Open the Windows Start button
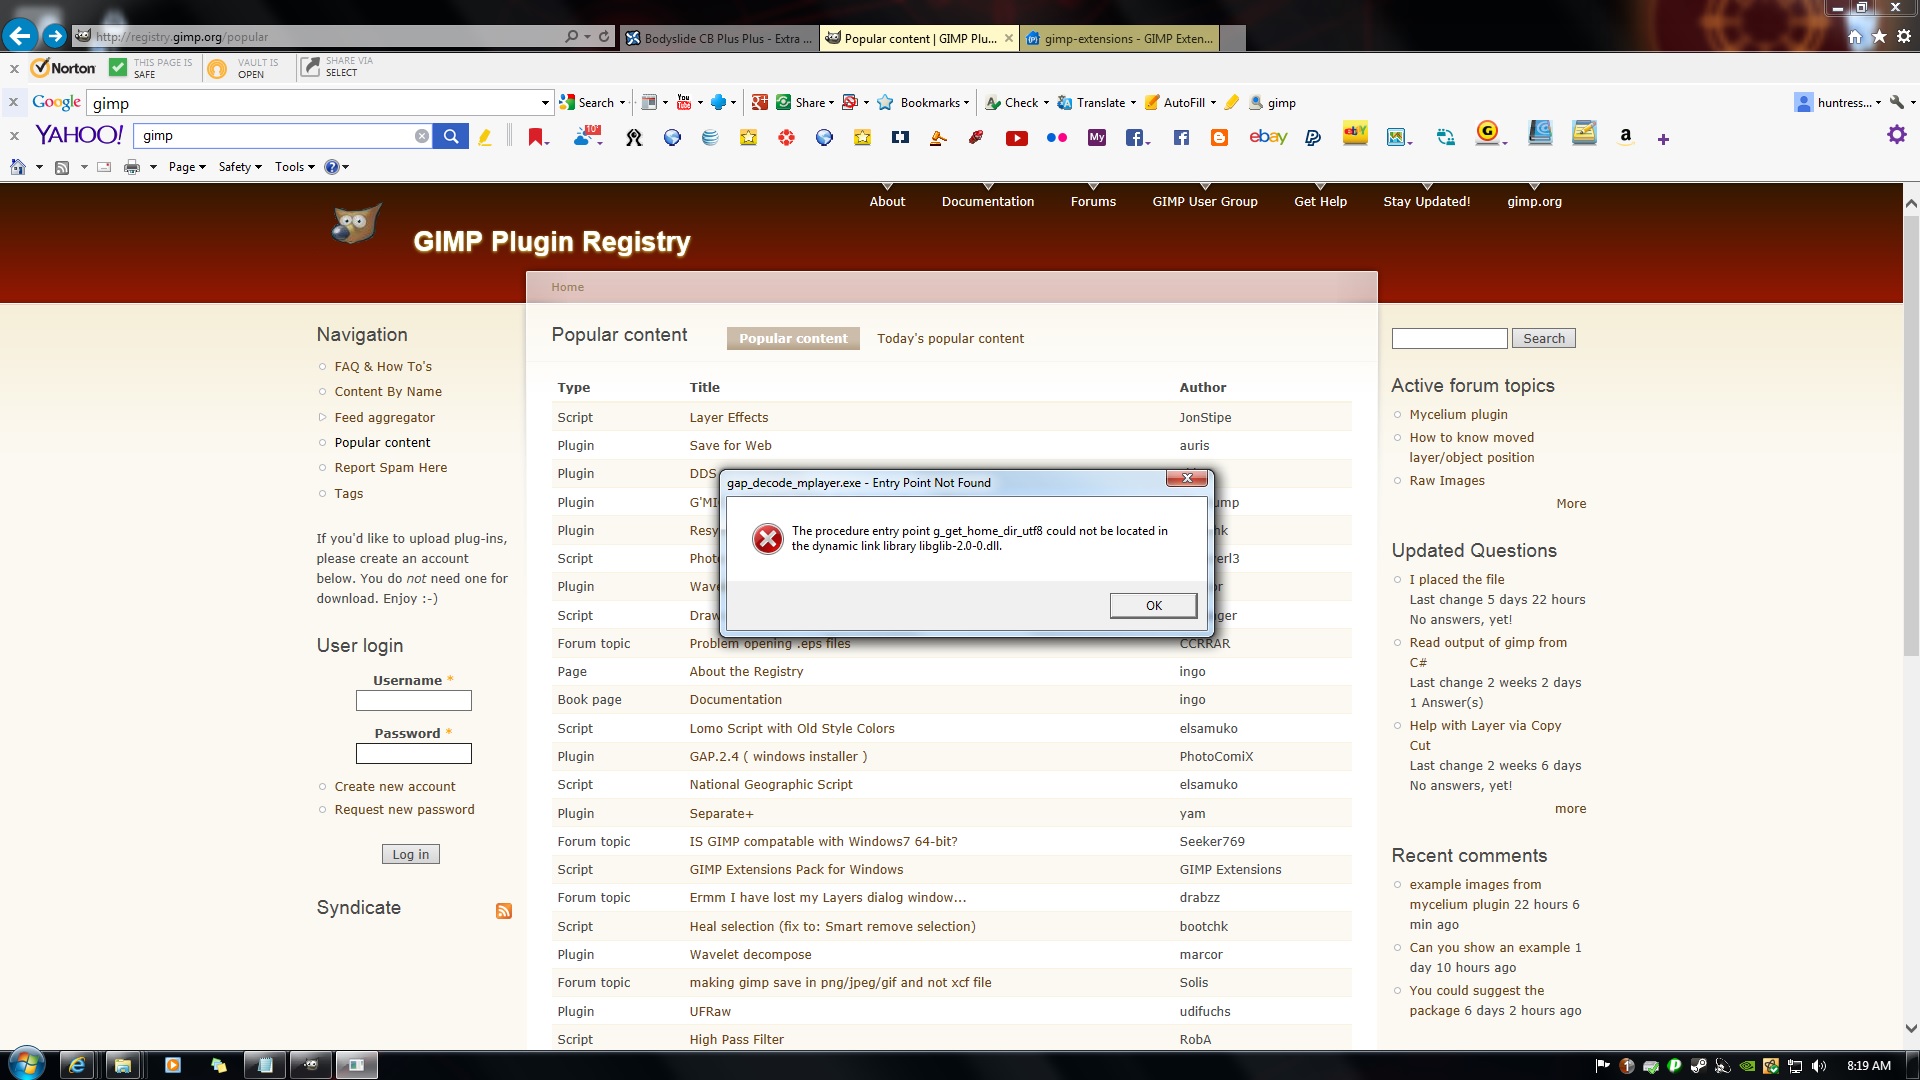Image resolution: width=1920 pixels, height=1080 pixels. click(25, 1064)
